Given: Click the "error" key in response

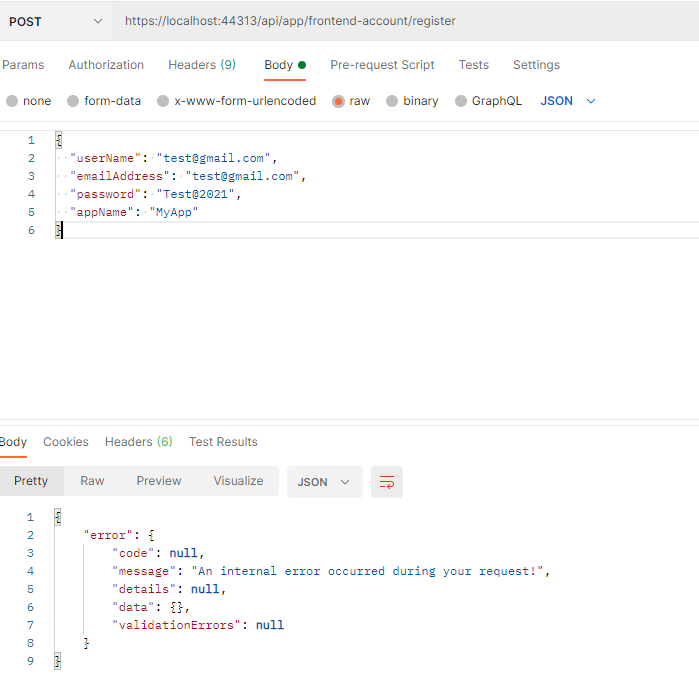Looking at the screenshot, I should tap(108, 535).
